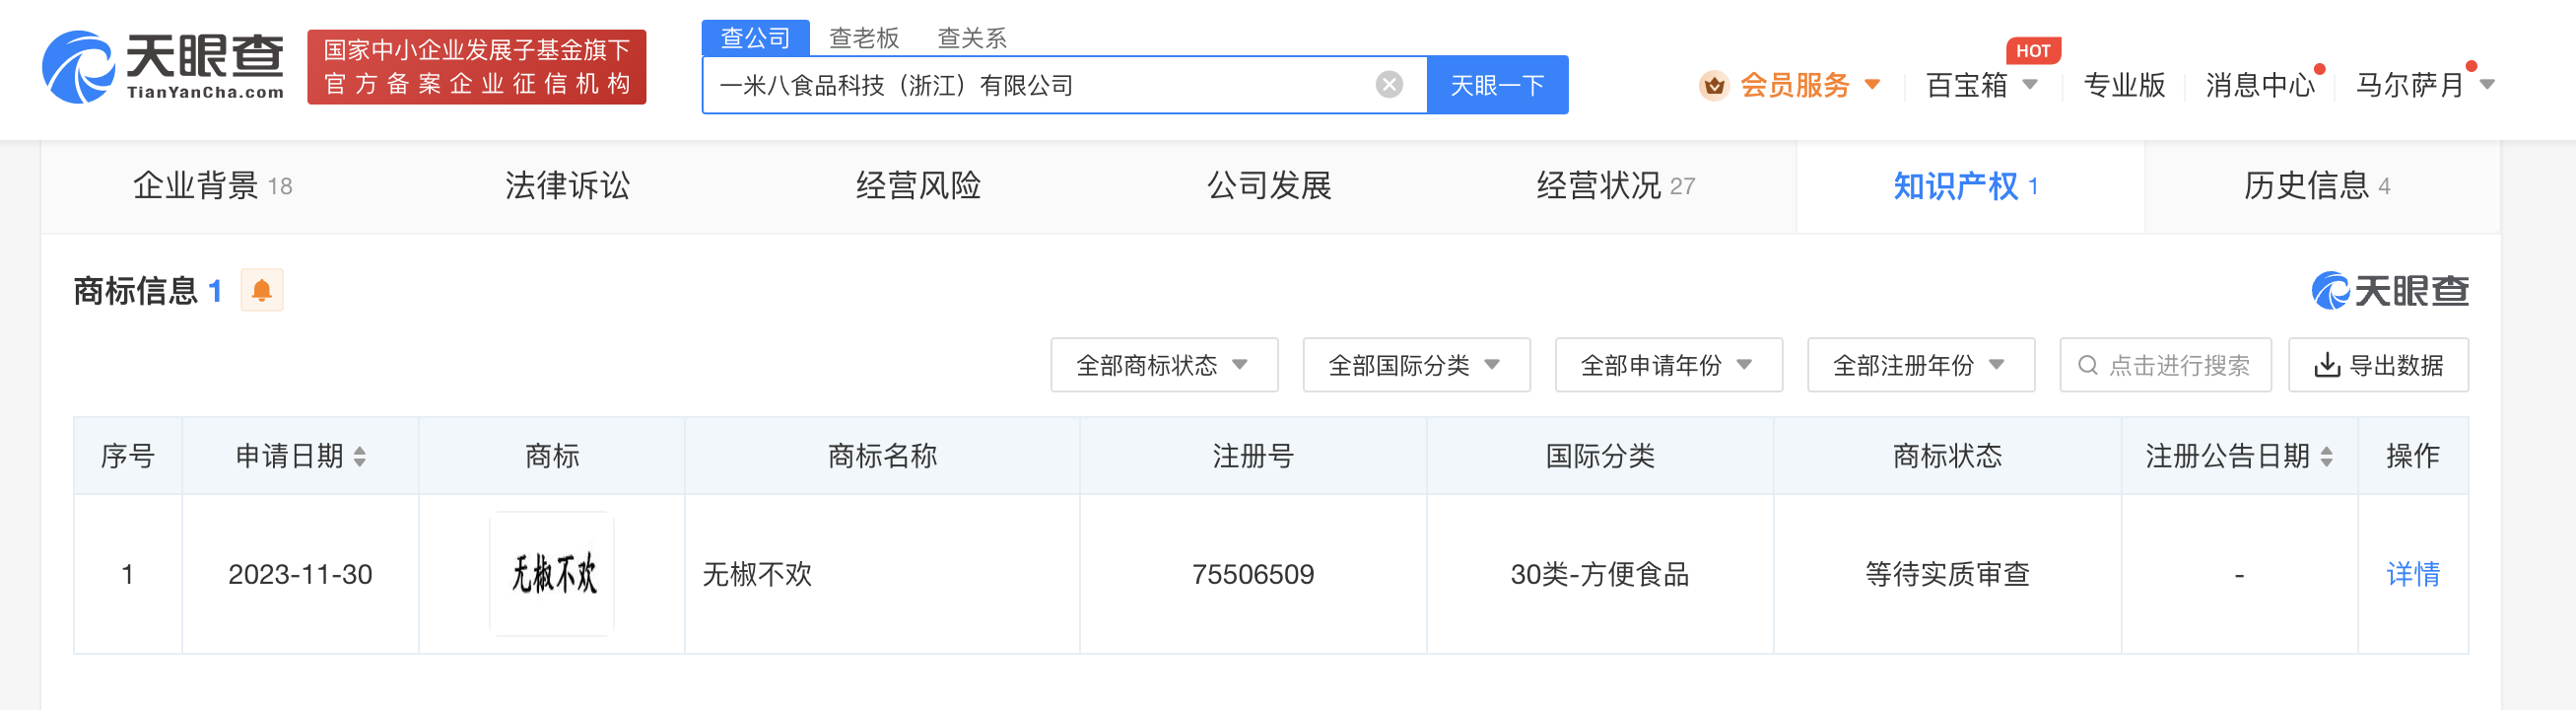2576x710 pixels.
Task: Click the 天眼一下 search button
Action: click(x=1497, y=85)
